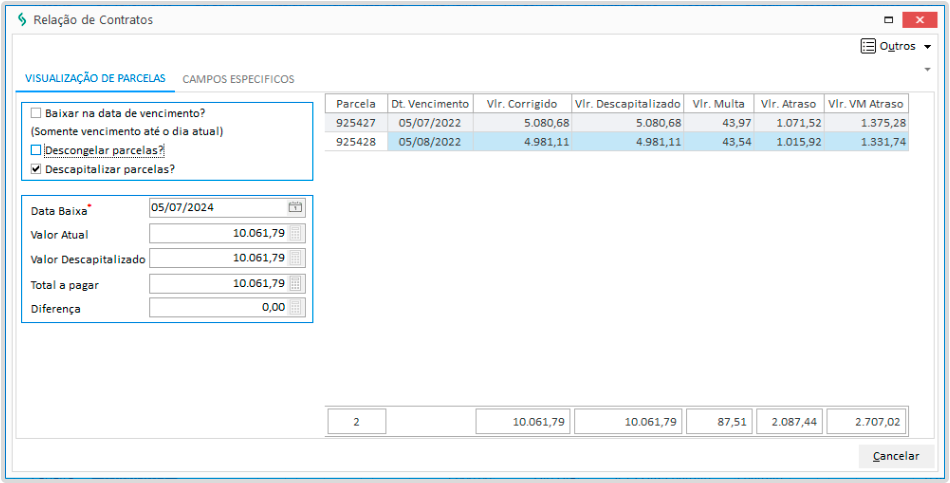This screenshot has height=483, width=950.
Task: Close the Relação de Contratos window
Action: click(x=920, y=20)
